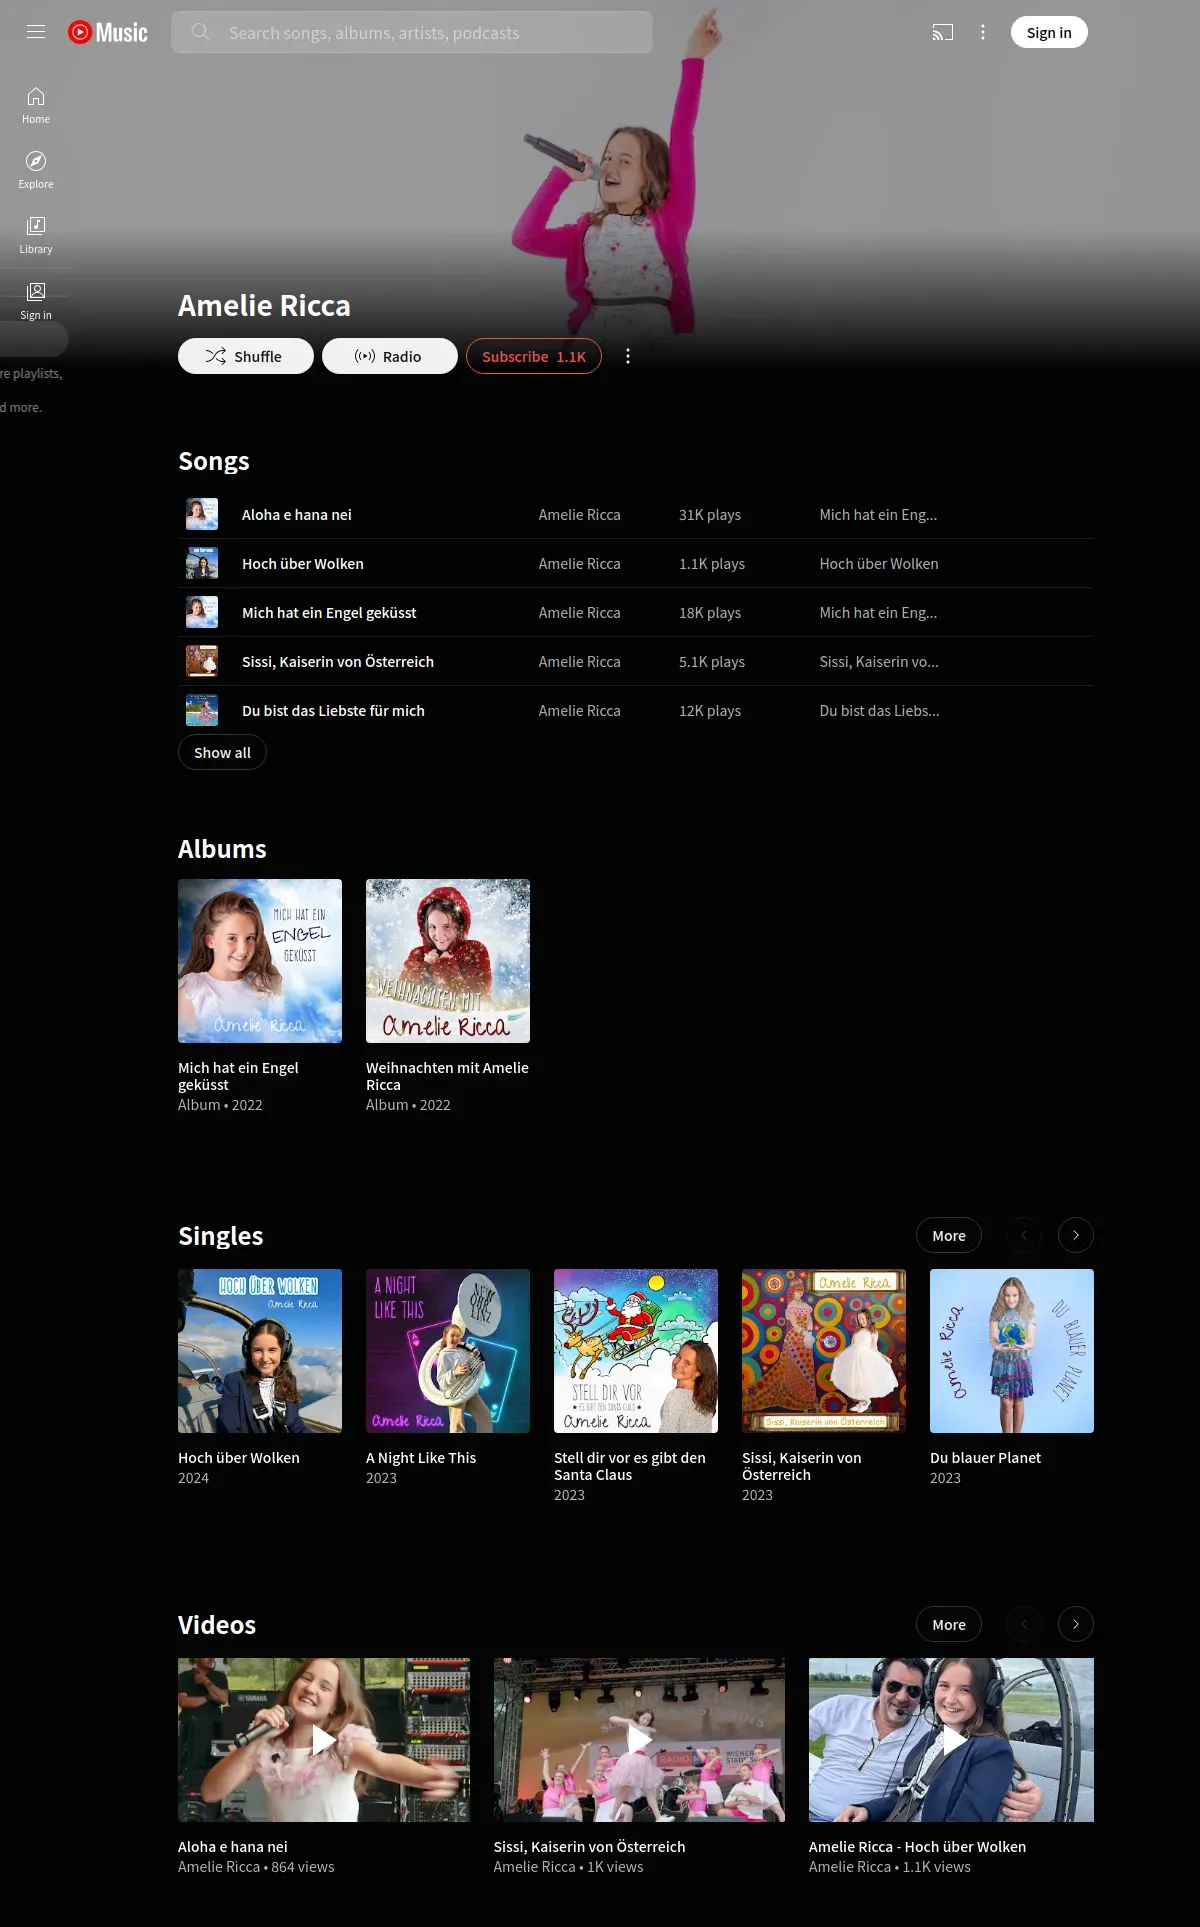Open Hoch über Wolken single cover
1200x1927 pixels.
coord(260,1351)
